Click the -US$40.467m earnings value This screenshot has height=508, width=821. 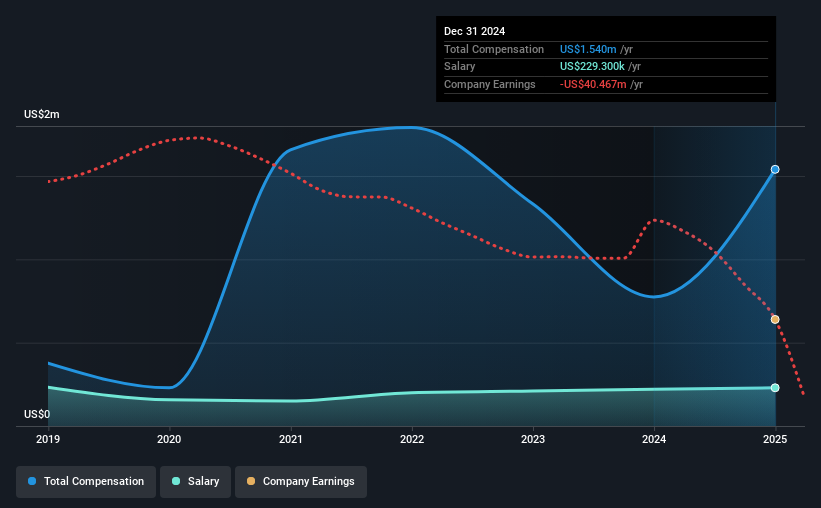[593, 84]
